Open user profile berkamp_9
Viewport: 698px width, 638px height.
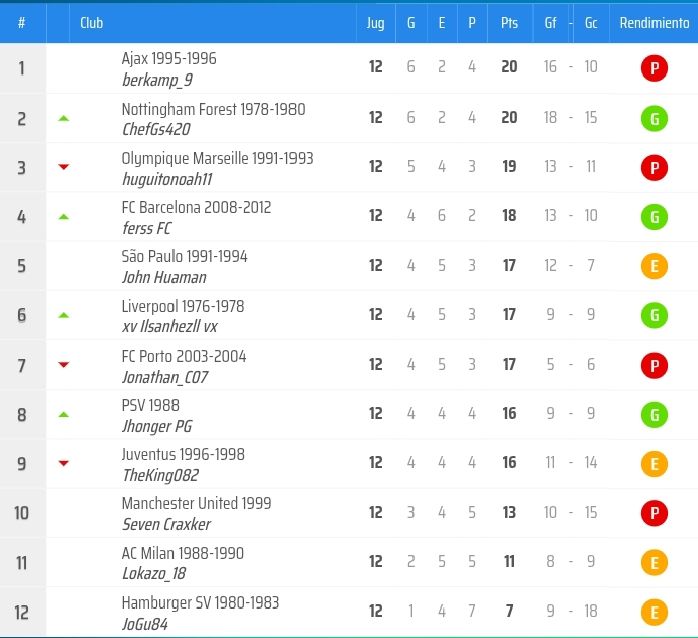point(157,79)
